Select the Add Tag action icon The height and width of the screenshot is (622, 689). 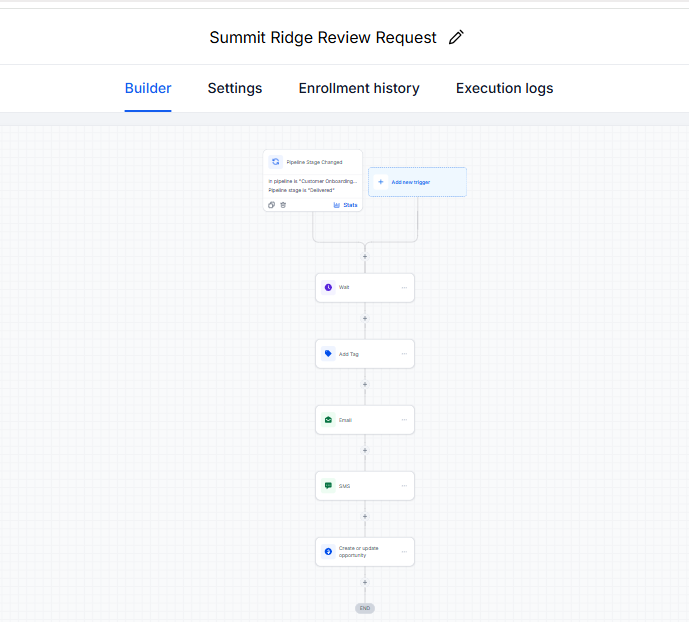pos(328,354)
